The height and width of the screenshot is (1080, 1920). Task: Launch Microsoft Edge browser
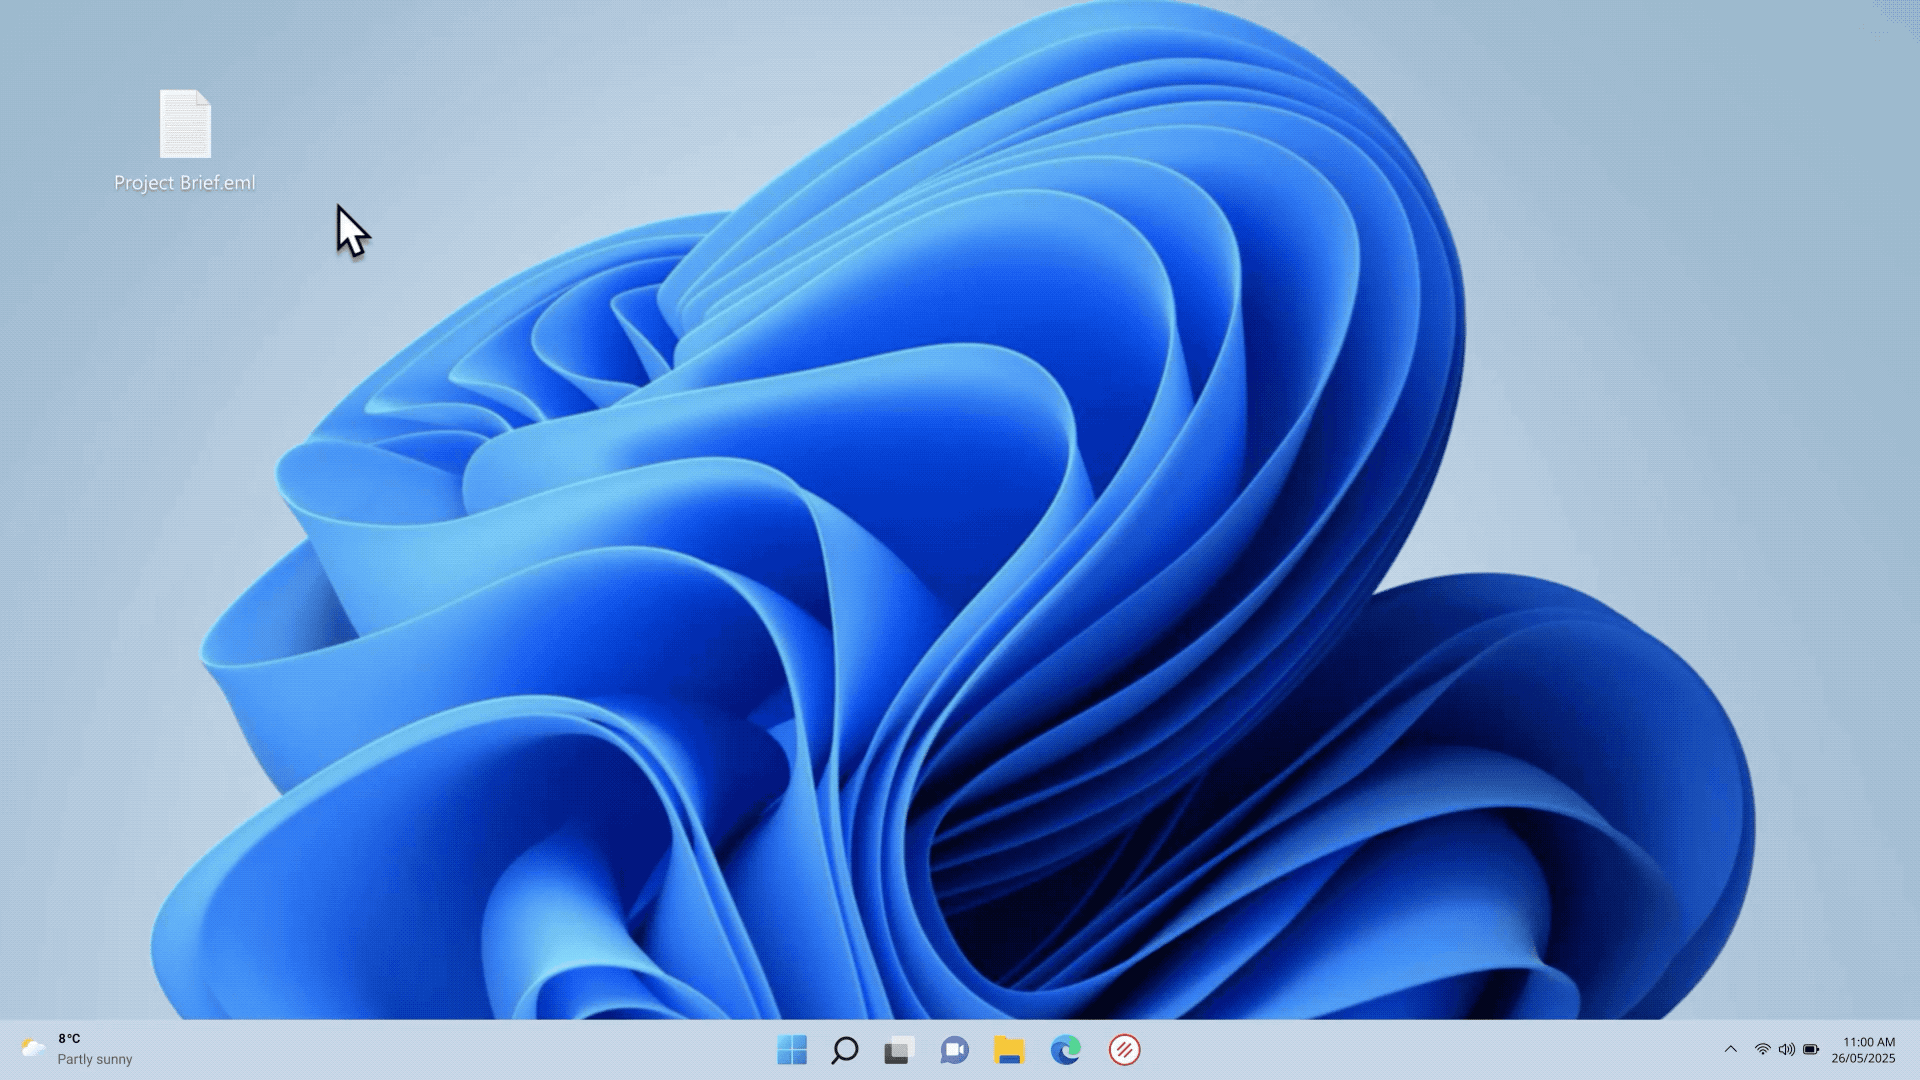1066,1050
